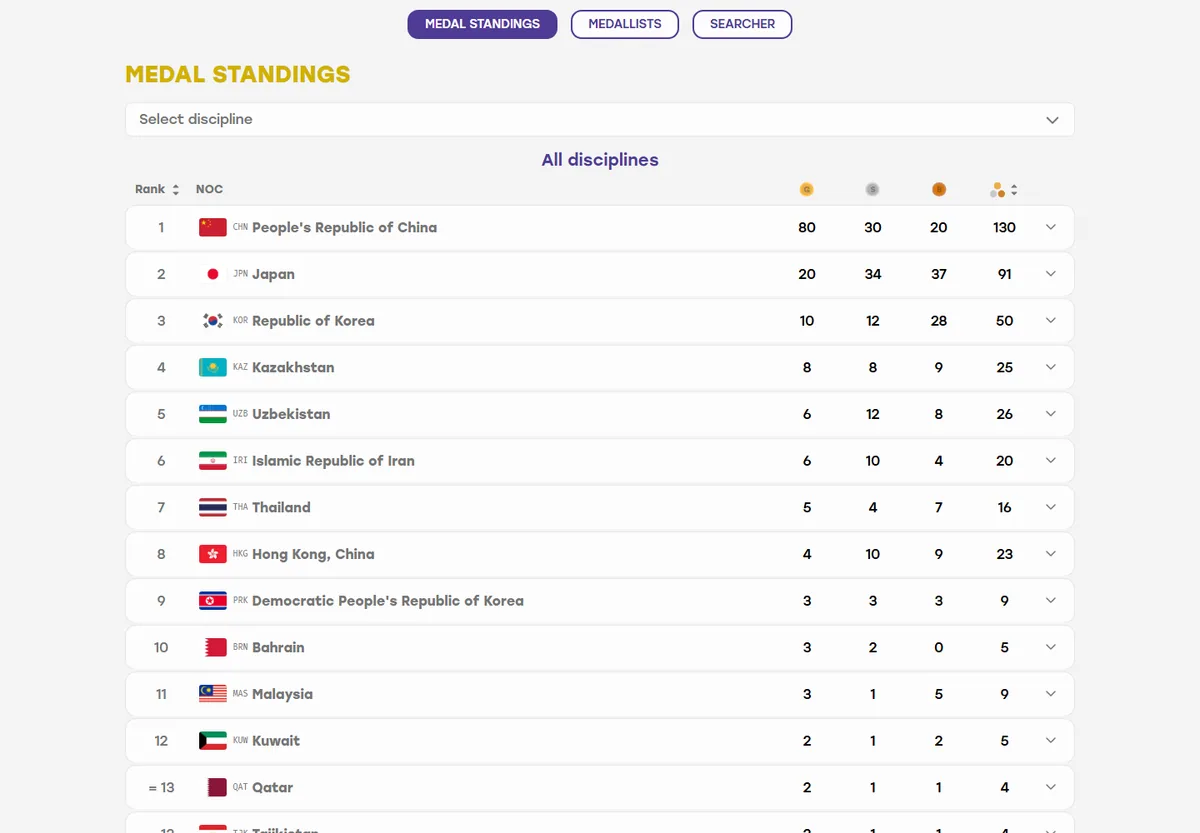Screen dimensions: 1200x833
Task: Click the Malaysia flag icon
Action: click(212, 694)
